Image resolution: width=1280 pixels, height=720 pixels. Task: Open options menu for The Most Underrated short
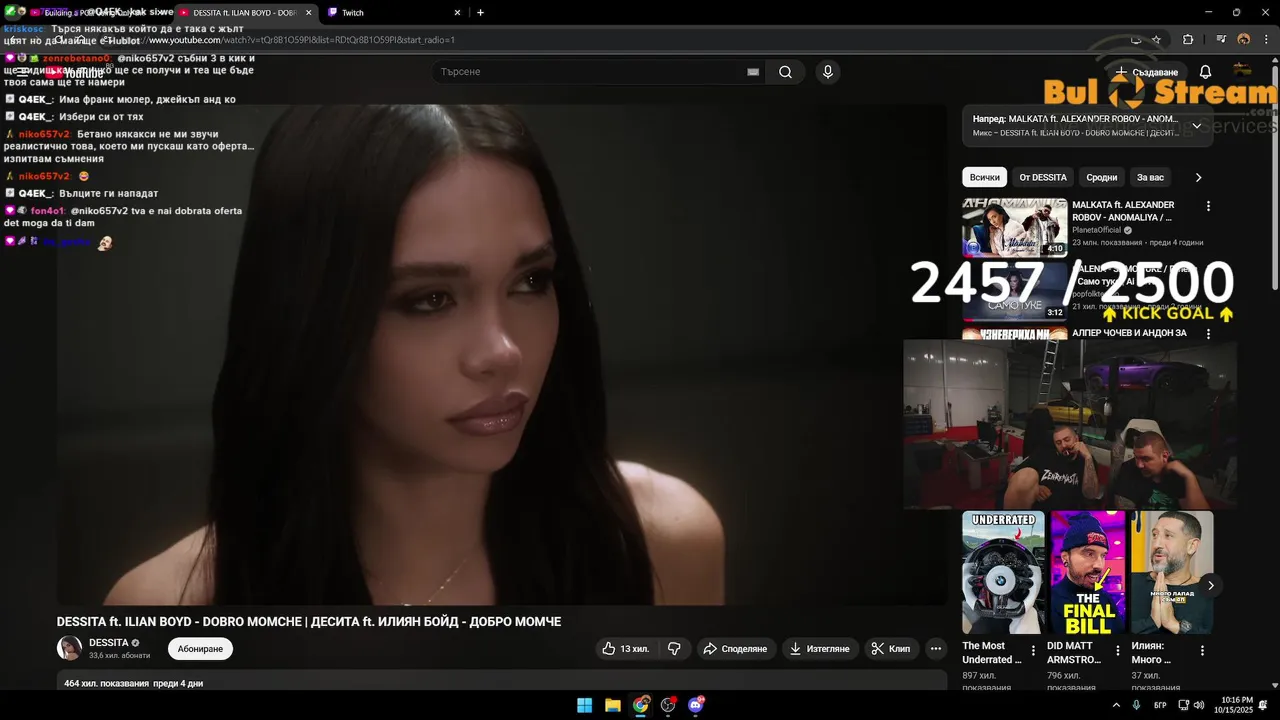point(1033,651)
